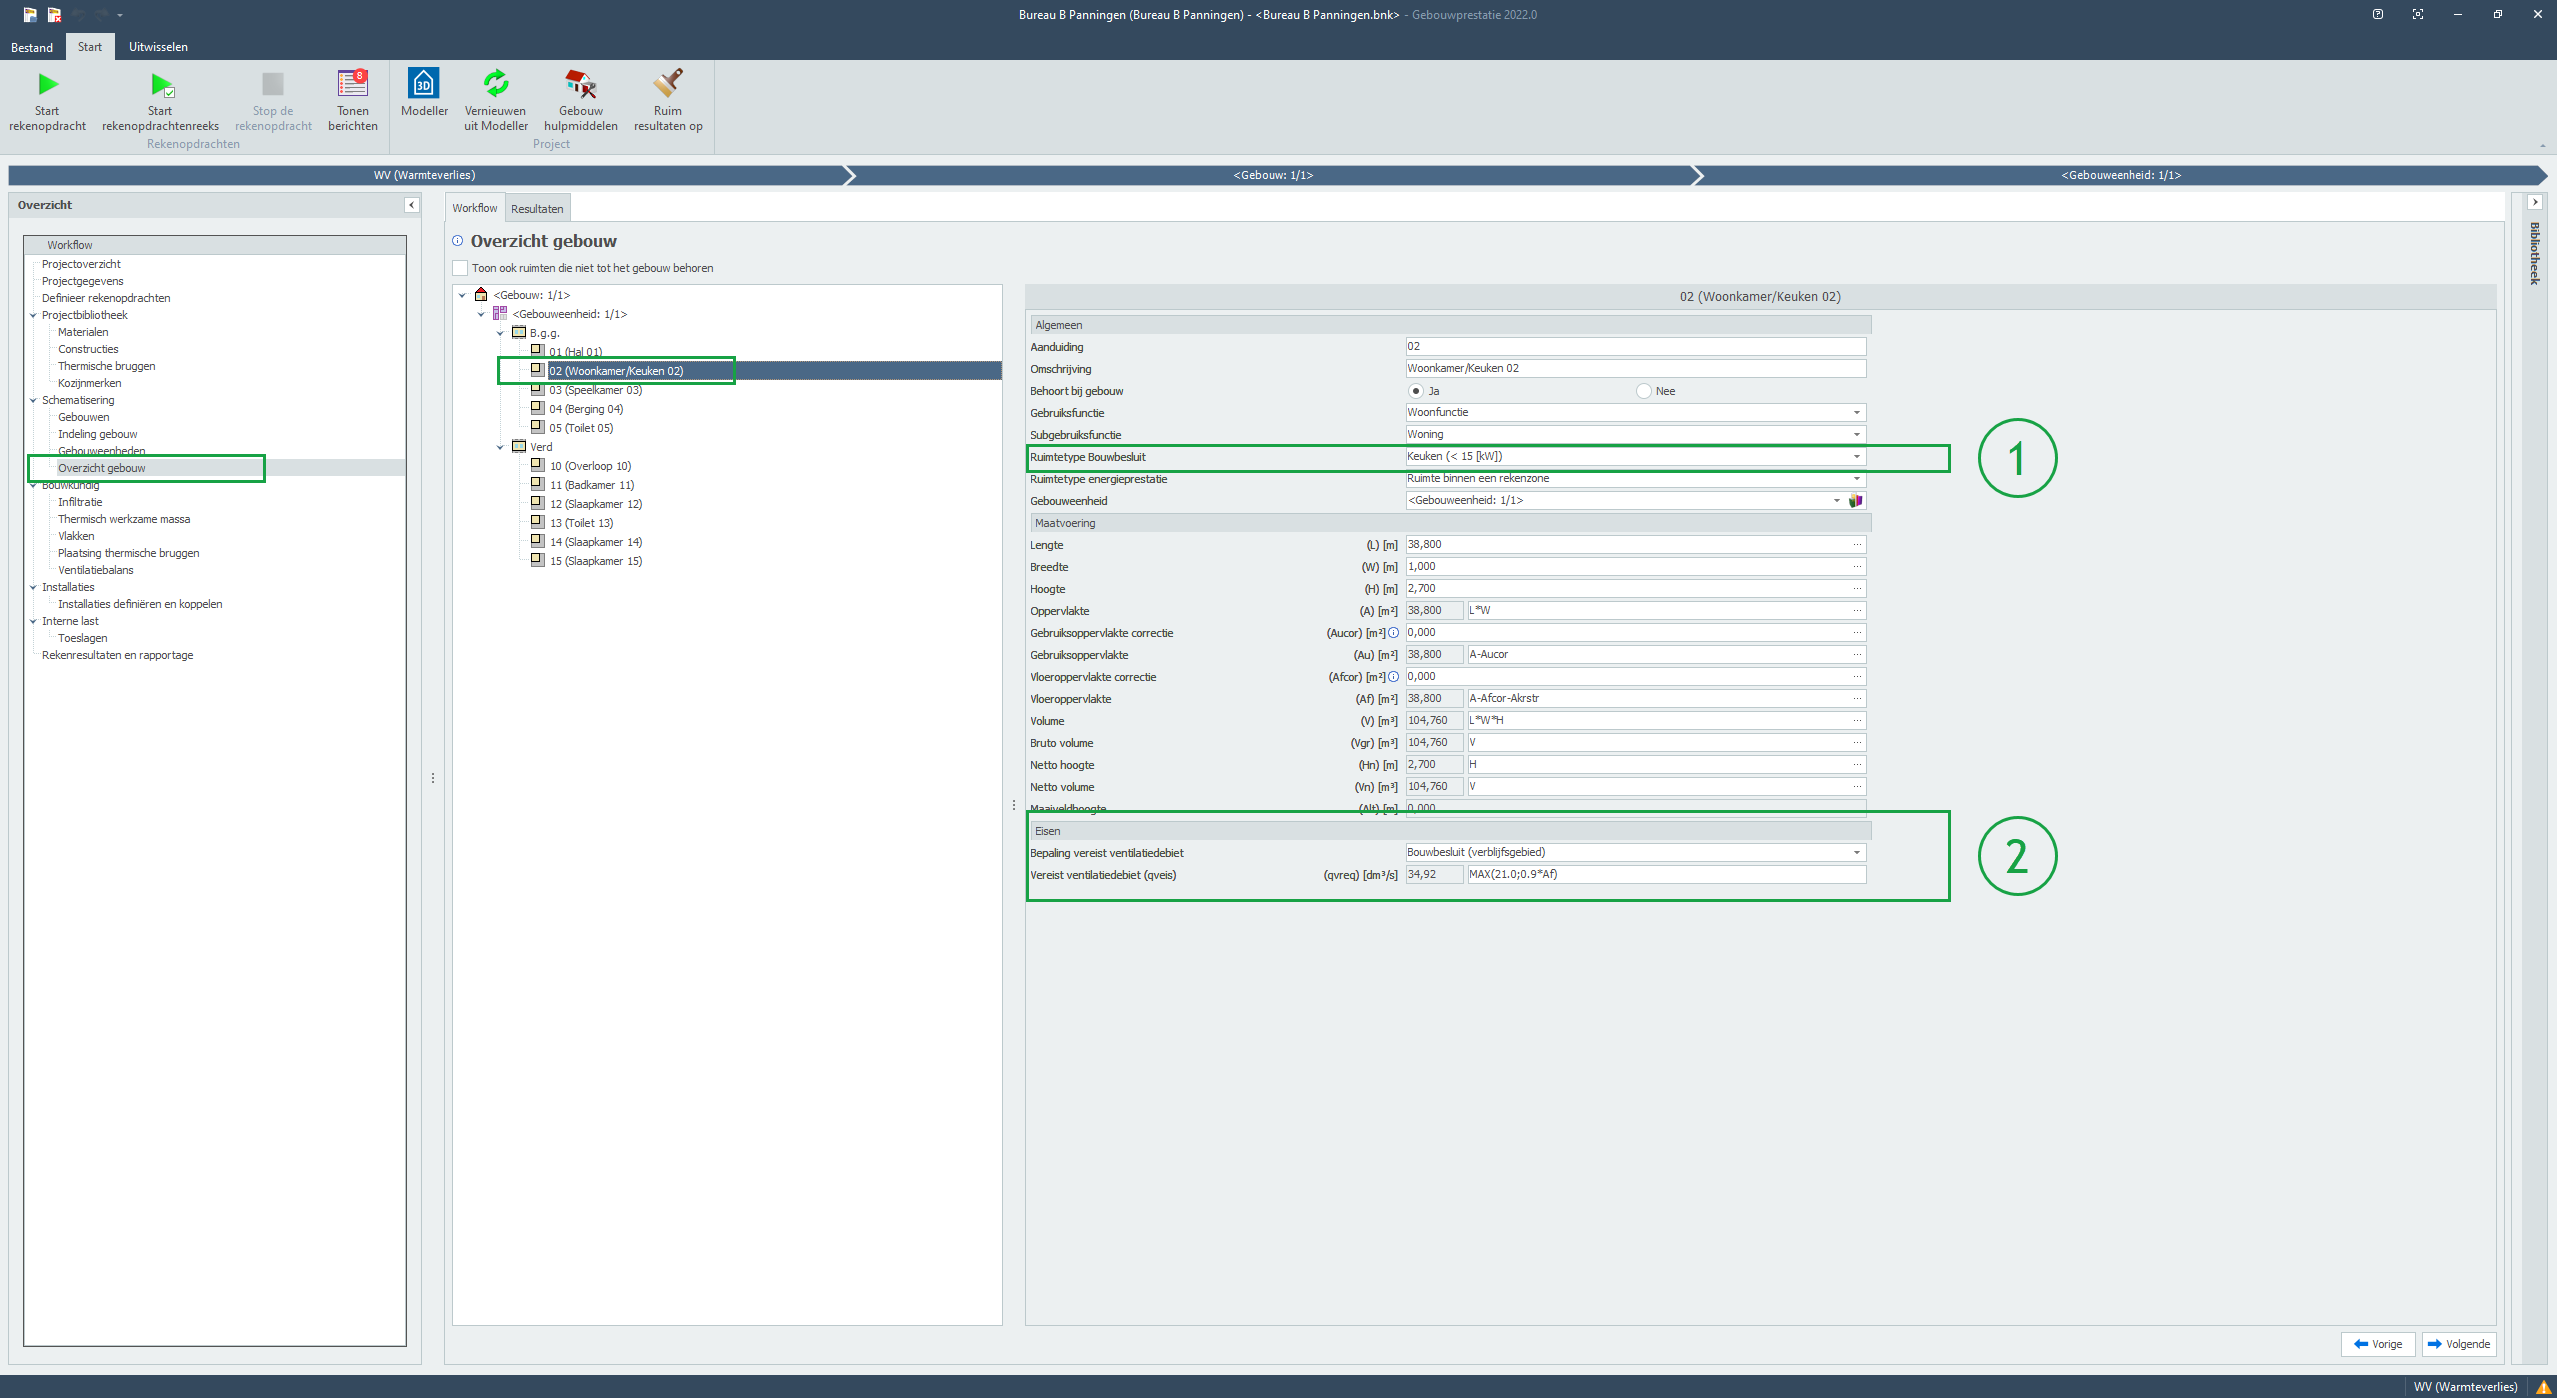This screenshot has height=1398, width=2557.
Task: Switch to the Resultaten tab
Action: pos(537,209)
